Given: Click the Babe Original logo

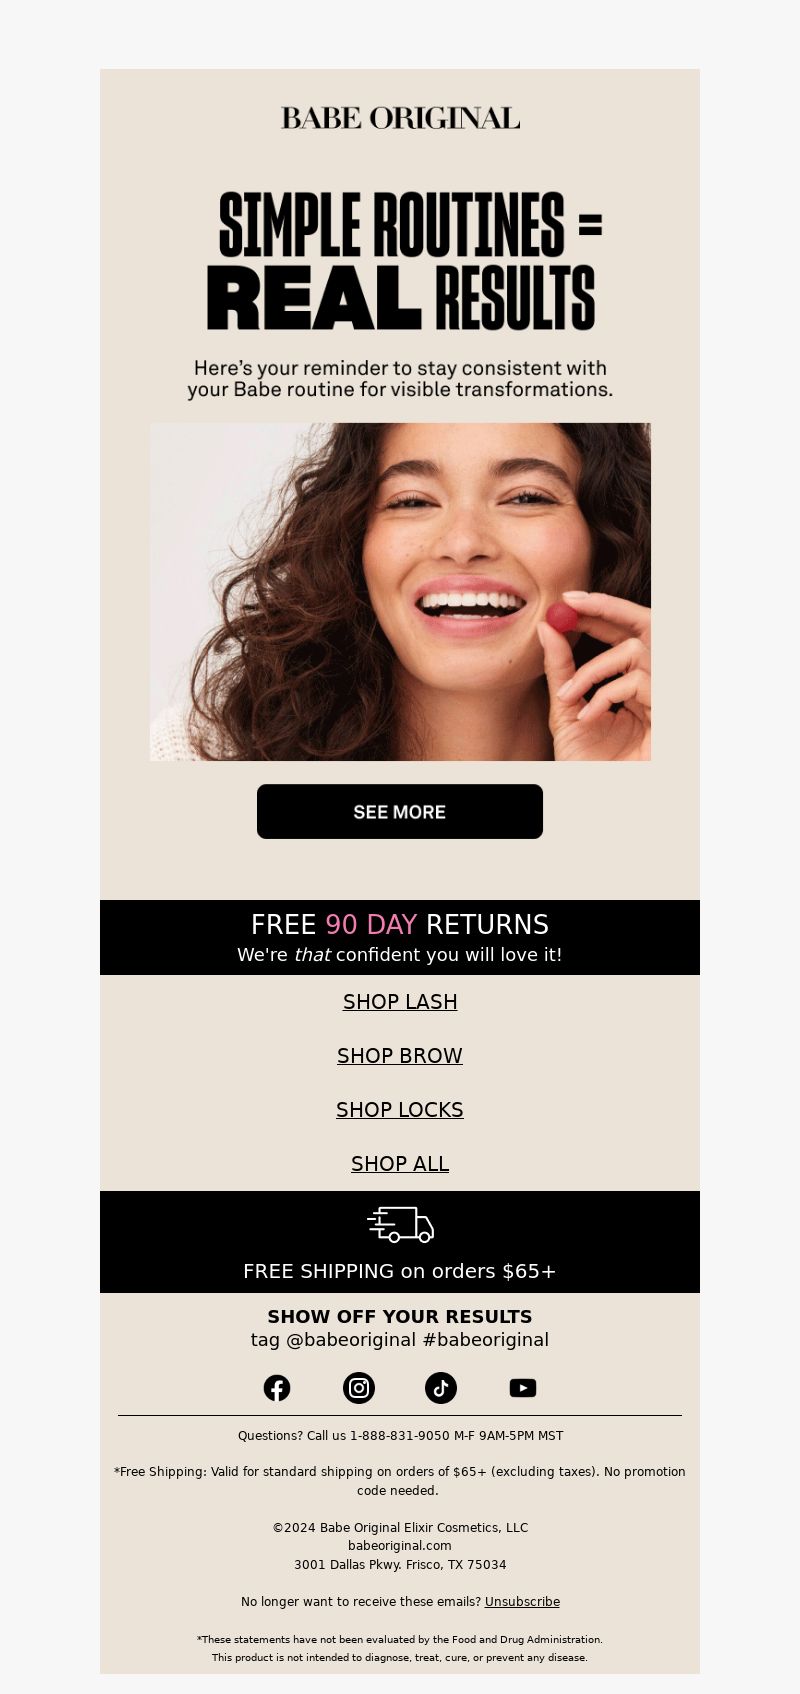Looking at the screenshot, I should pyautogui.click(x=400, y=118).
